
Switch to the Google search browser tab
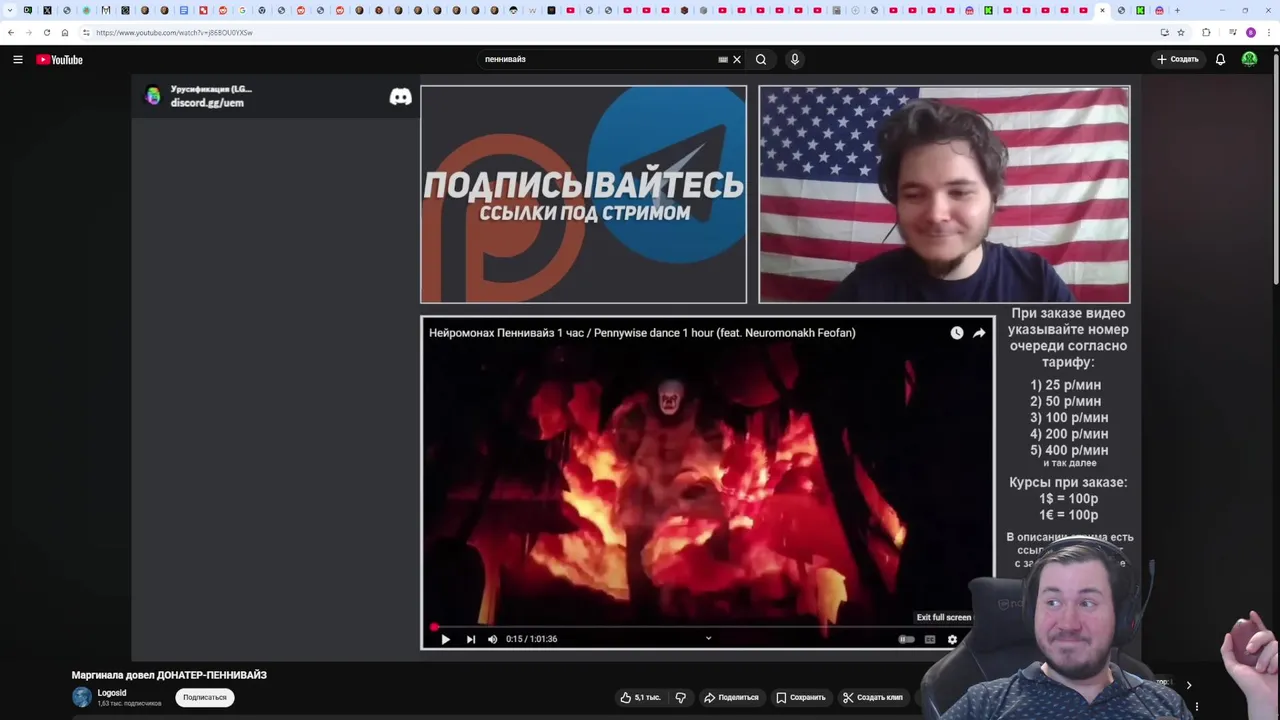click(242, 10)
